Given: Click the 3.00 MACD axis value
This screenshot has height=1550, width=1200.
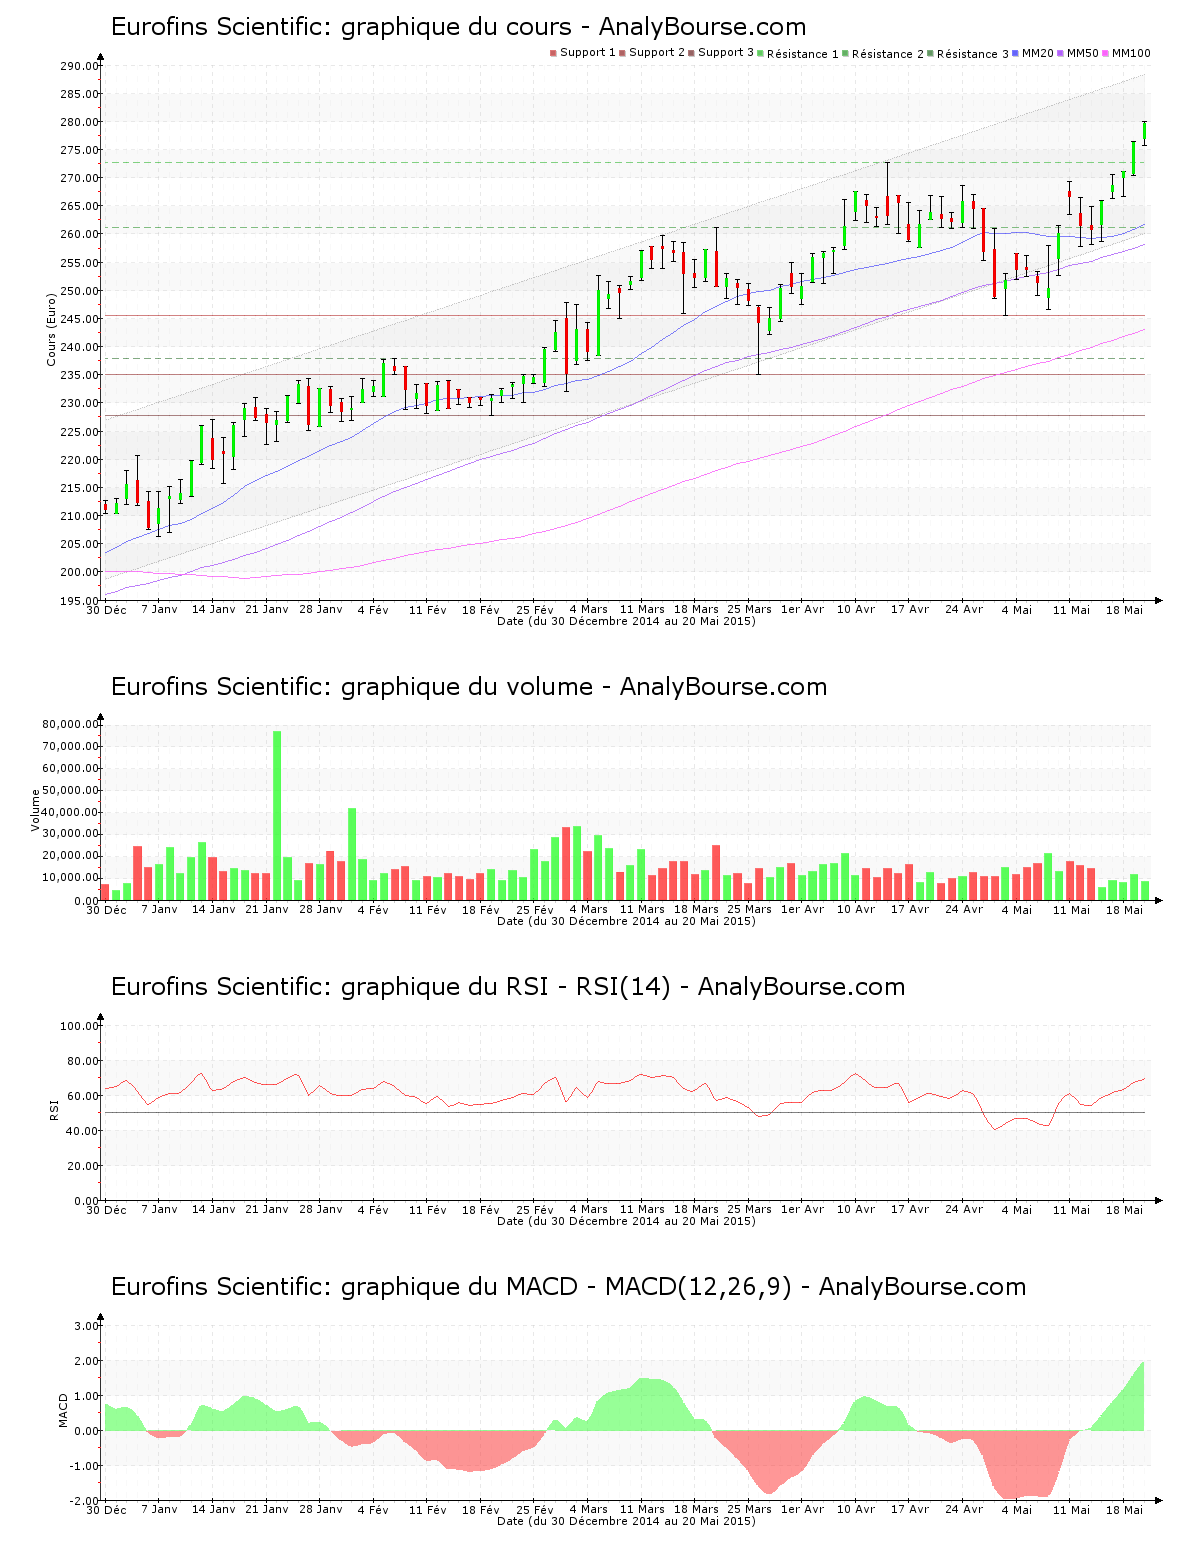Looking at the screenshot, I should click(86, 1326).
